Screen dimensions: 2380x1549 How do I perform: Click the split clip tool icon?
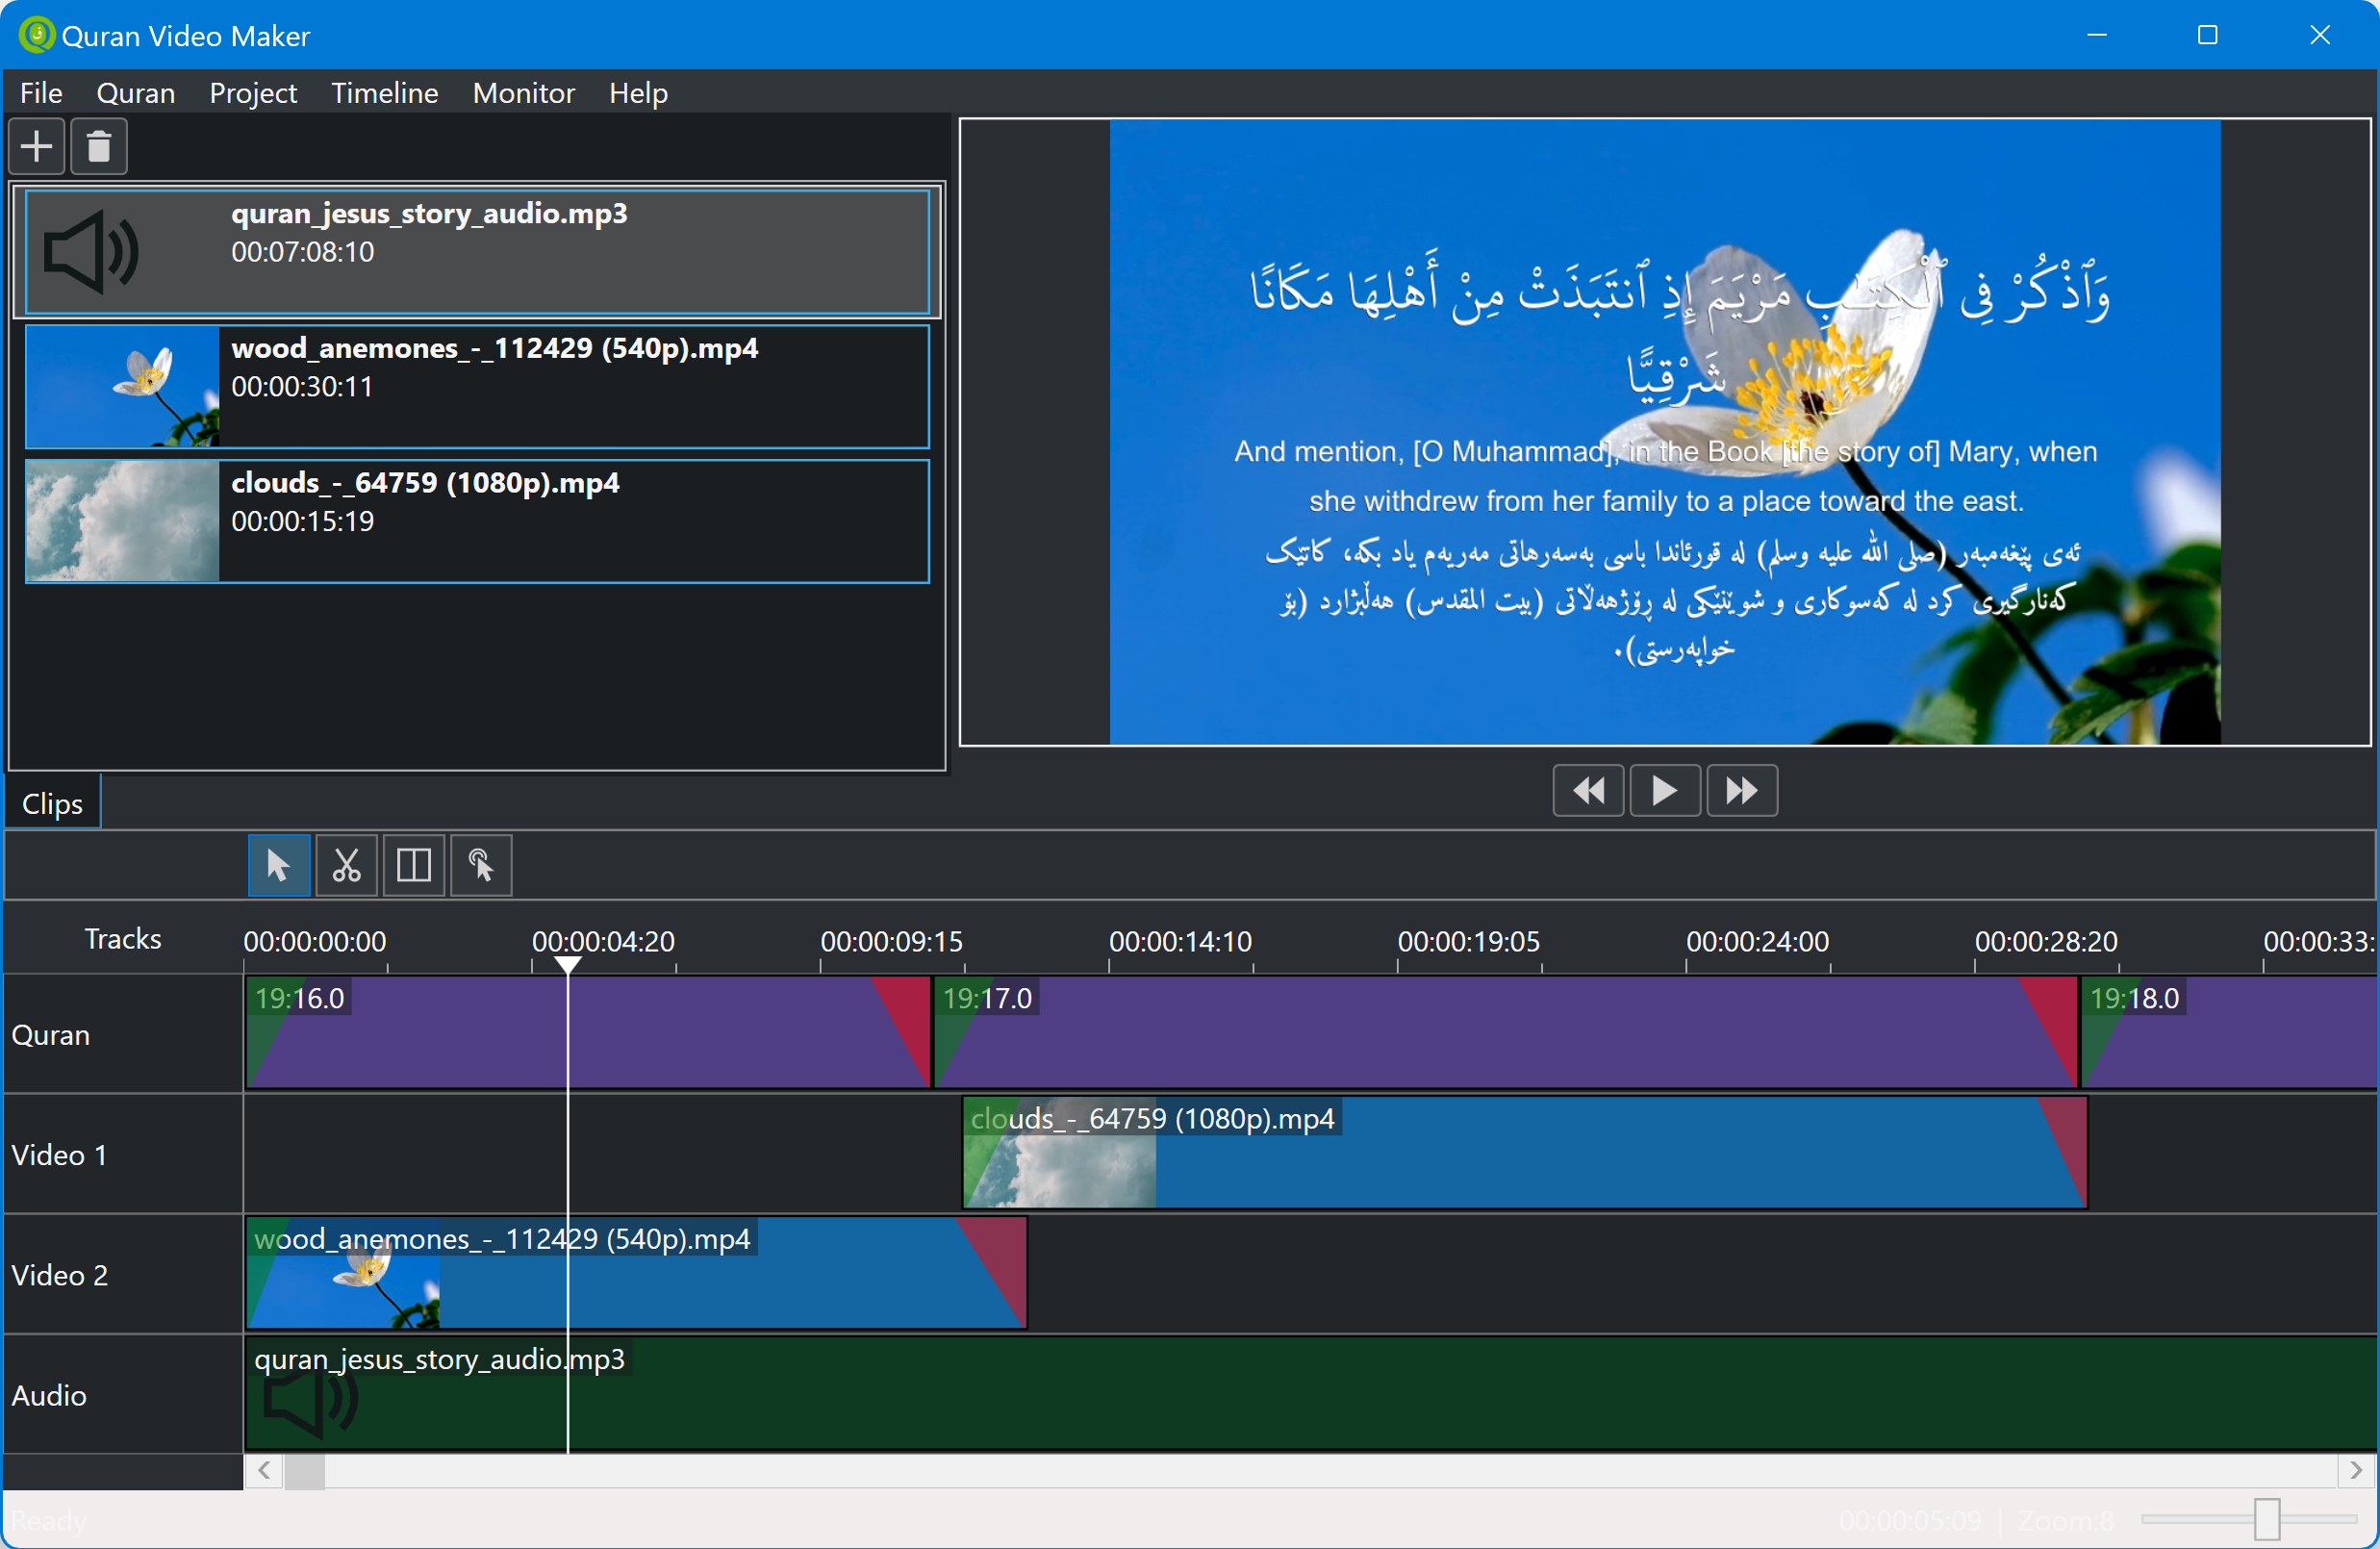coord(413,865)
